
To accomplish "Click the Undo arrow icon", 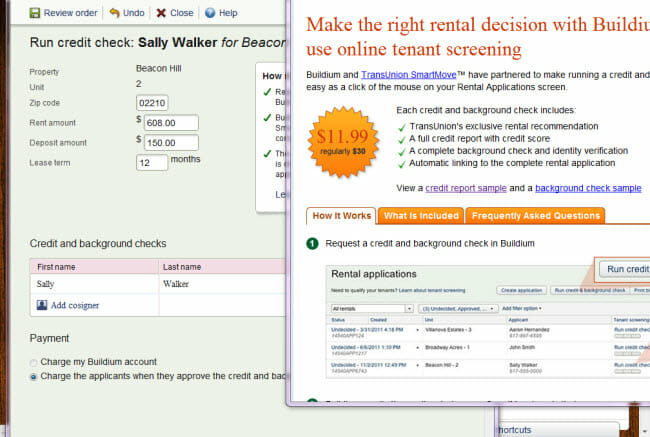I will (115, 13).
